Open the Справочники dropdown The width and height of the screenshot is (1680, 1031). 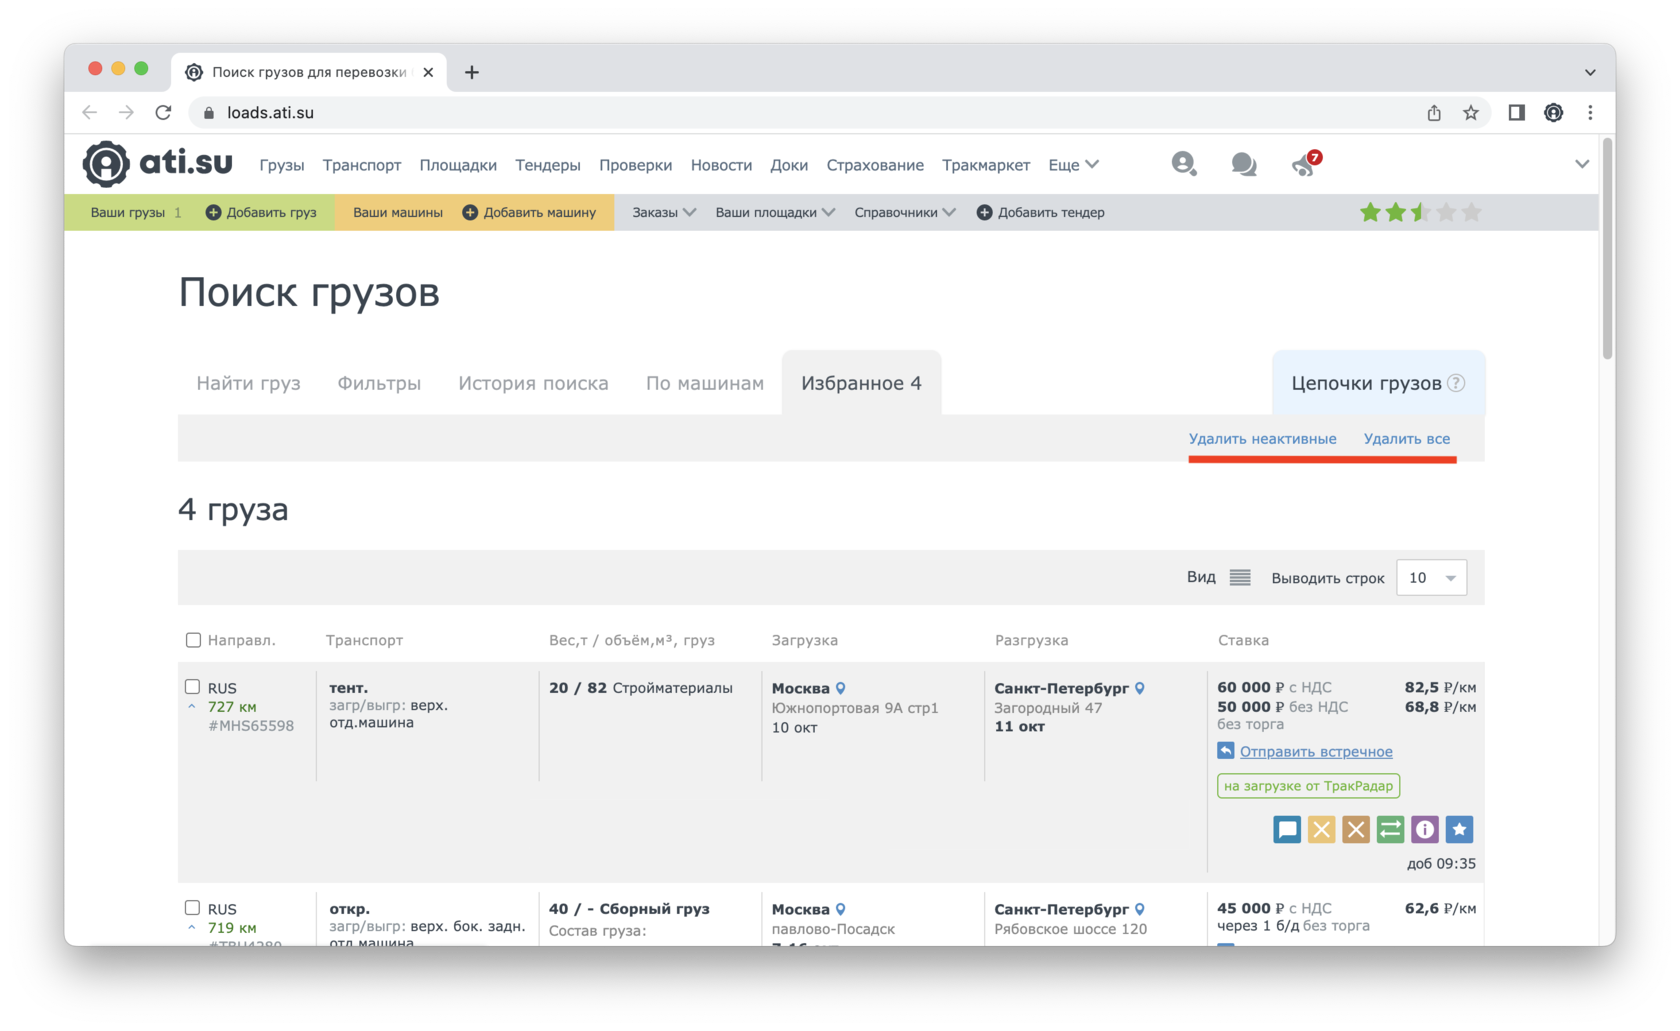tap(905, 212)
